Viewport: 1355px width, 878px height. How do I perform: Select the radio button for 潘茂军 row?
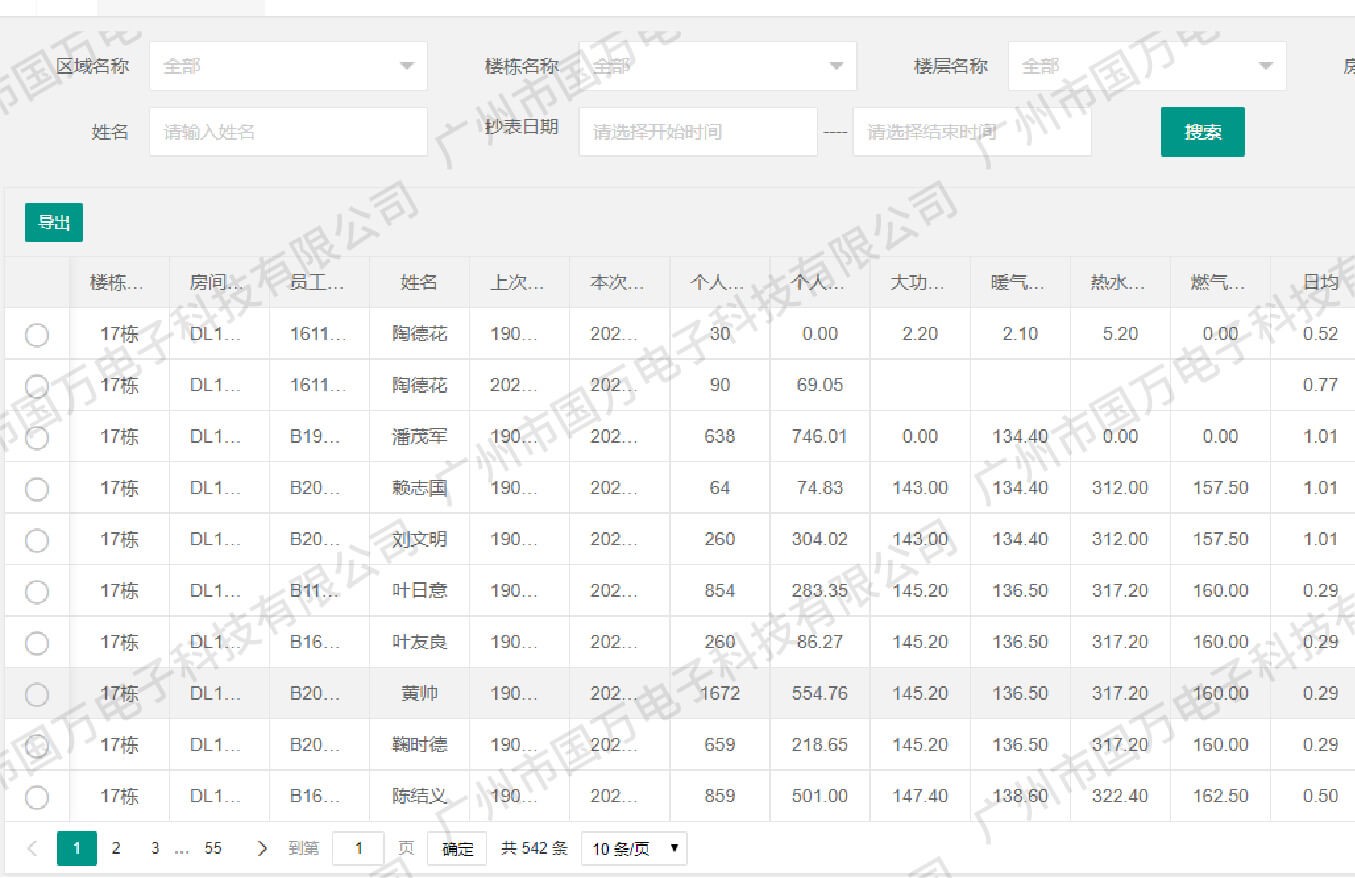pos(37,437)
